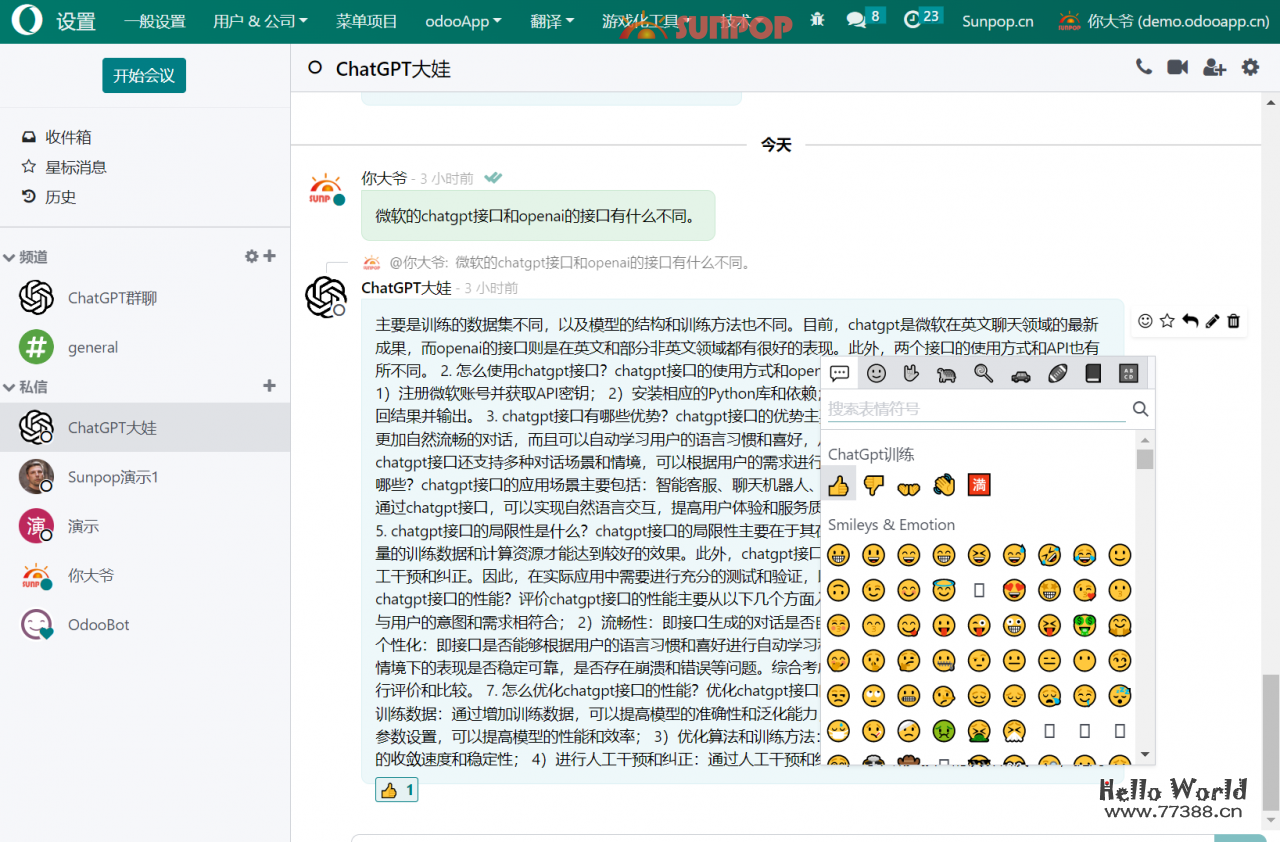The height and width of the screenshot is (842, 1280).
Task: Edit the message with the pencil icon
Action: 1211,321
